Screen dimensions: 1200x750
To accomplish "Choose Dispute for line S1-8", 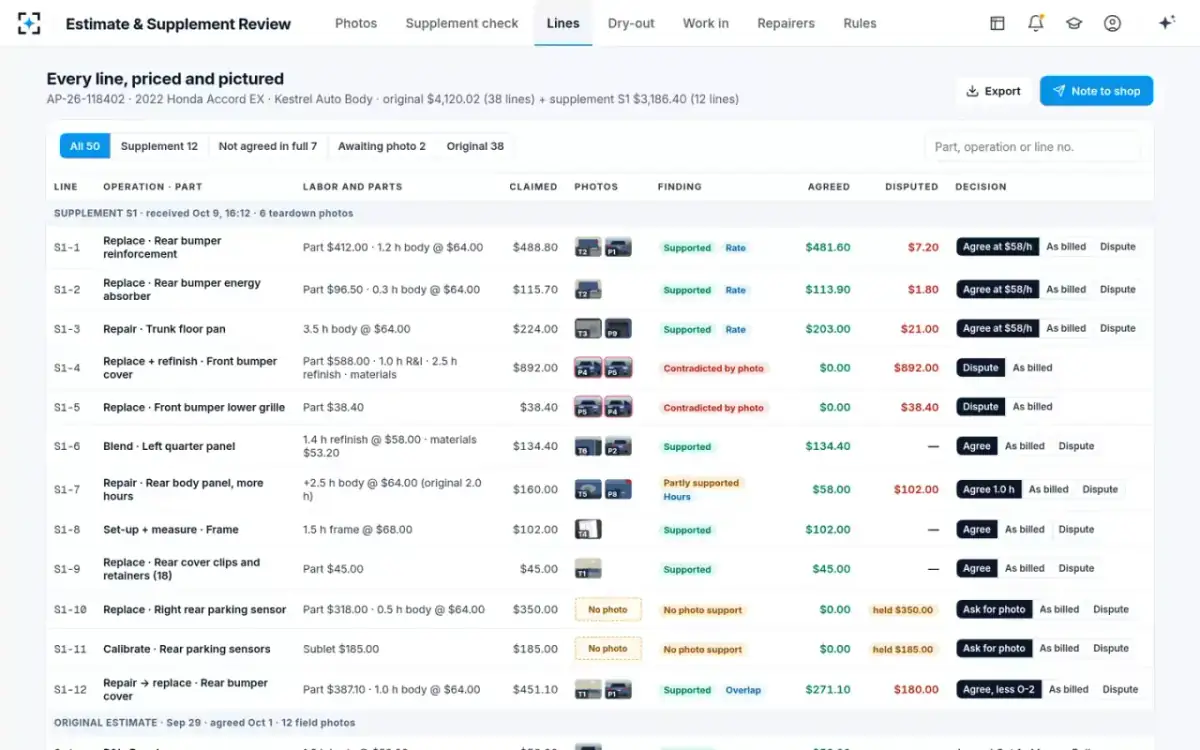I will point(1076,529).
